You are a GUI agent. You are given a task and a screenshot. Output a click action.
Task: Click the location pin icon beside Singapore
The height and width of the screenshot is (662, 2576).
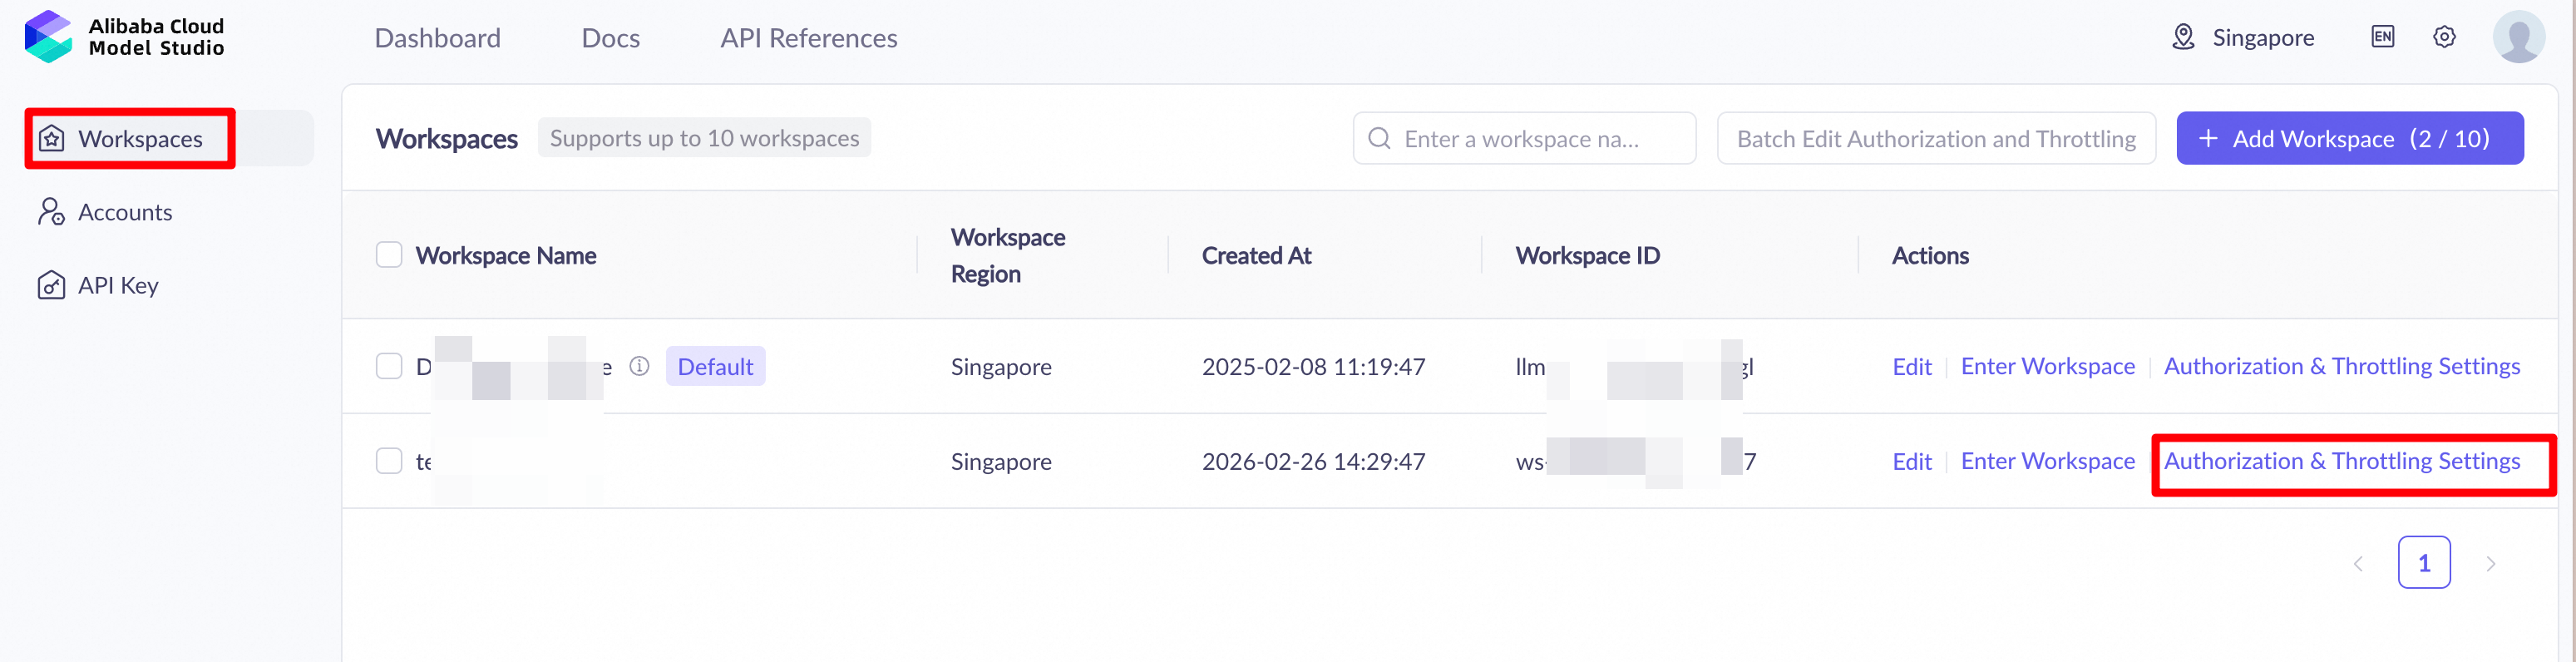point(2183,38)
